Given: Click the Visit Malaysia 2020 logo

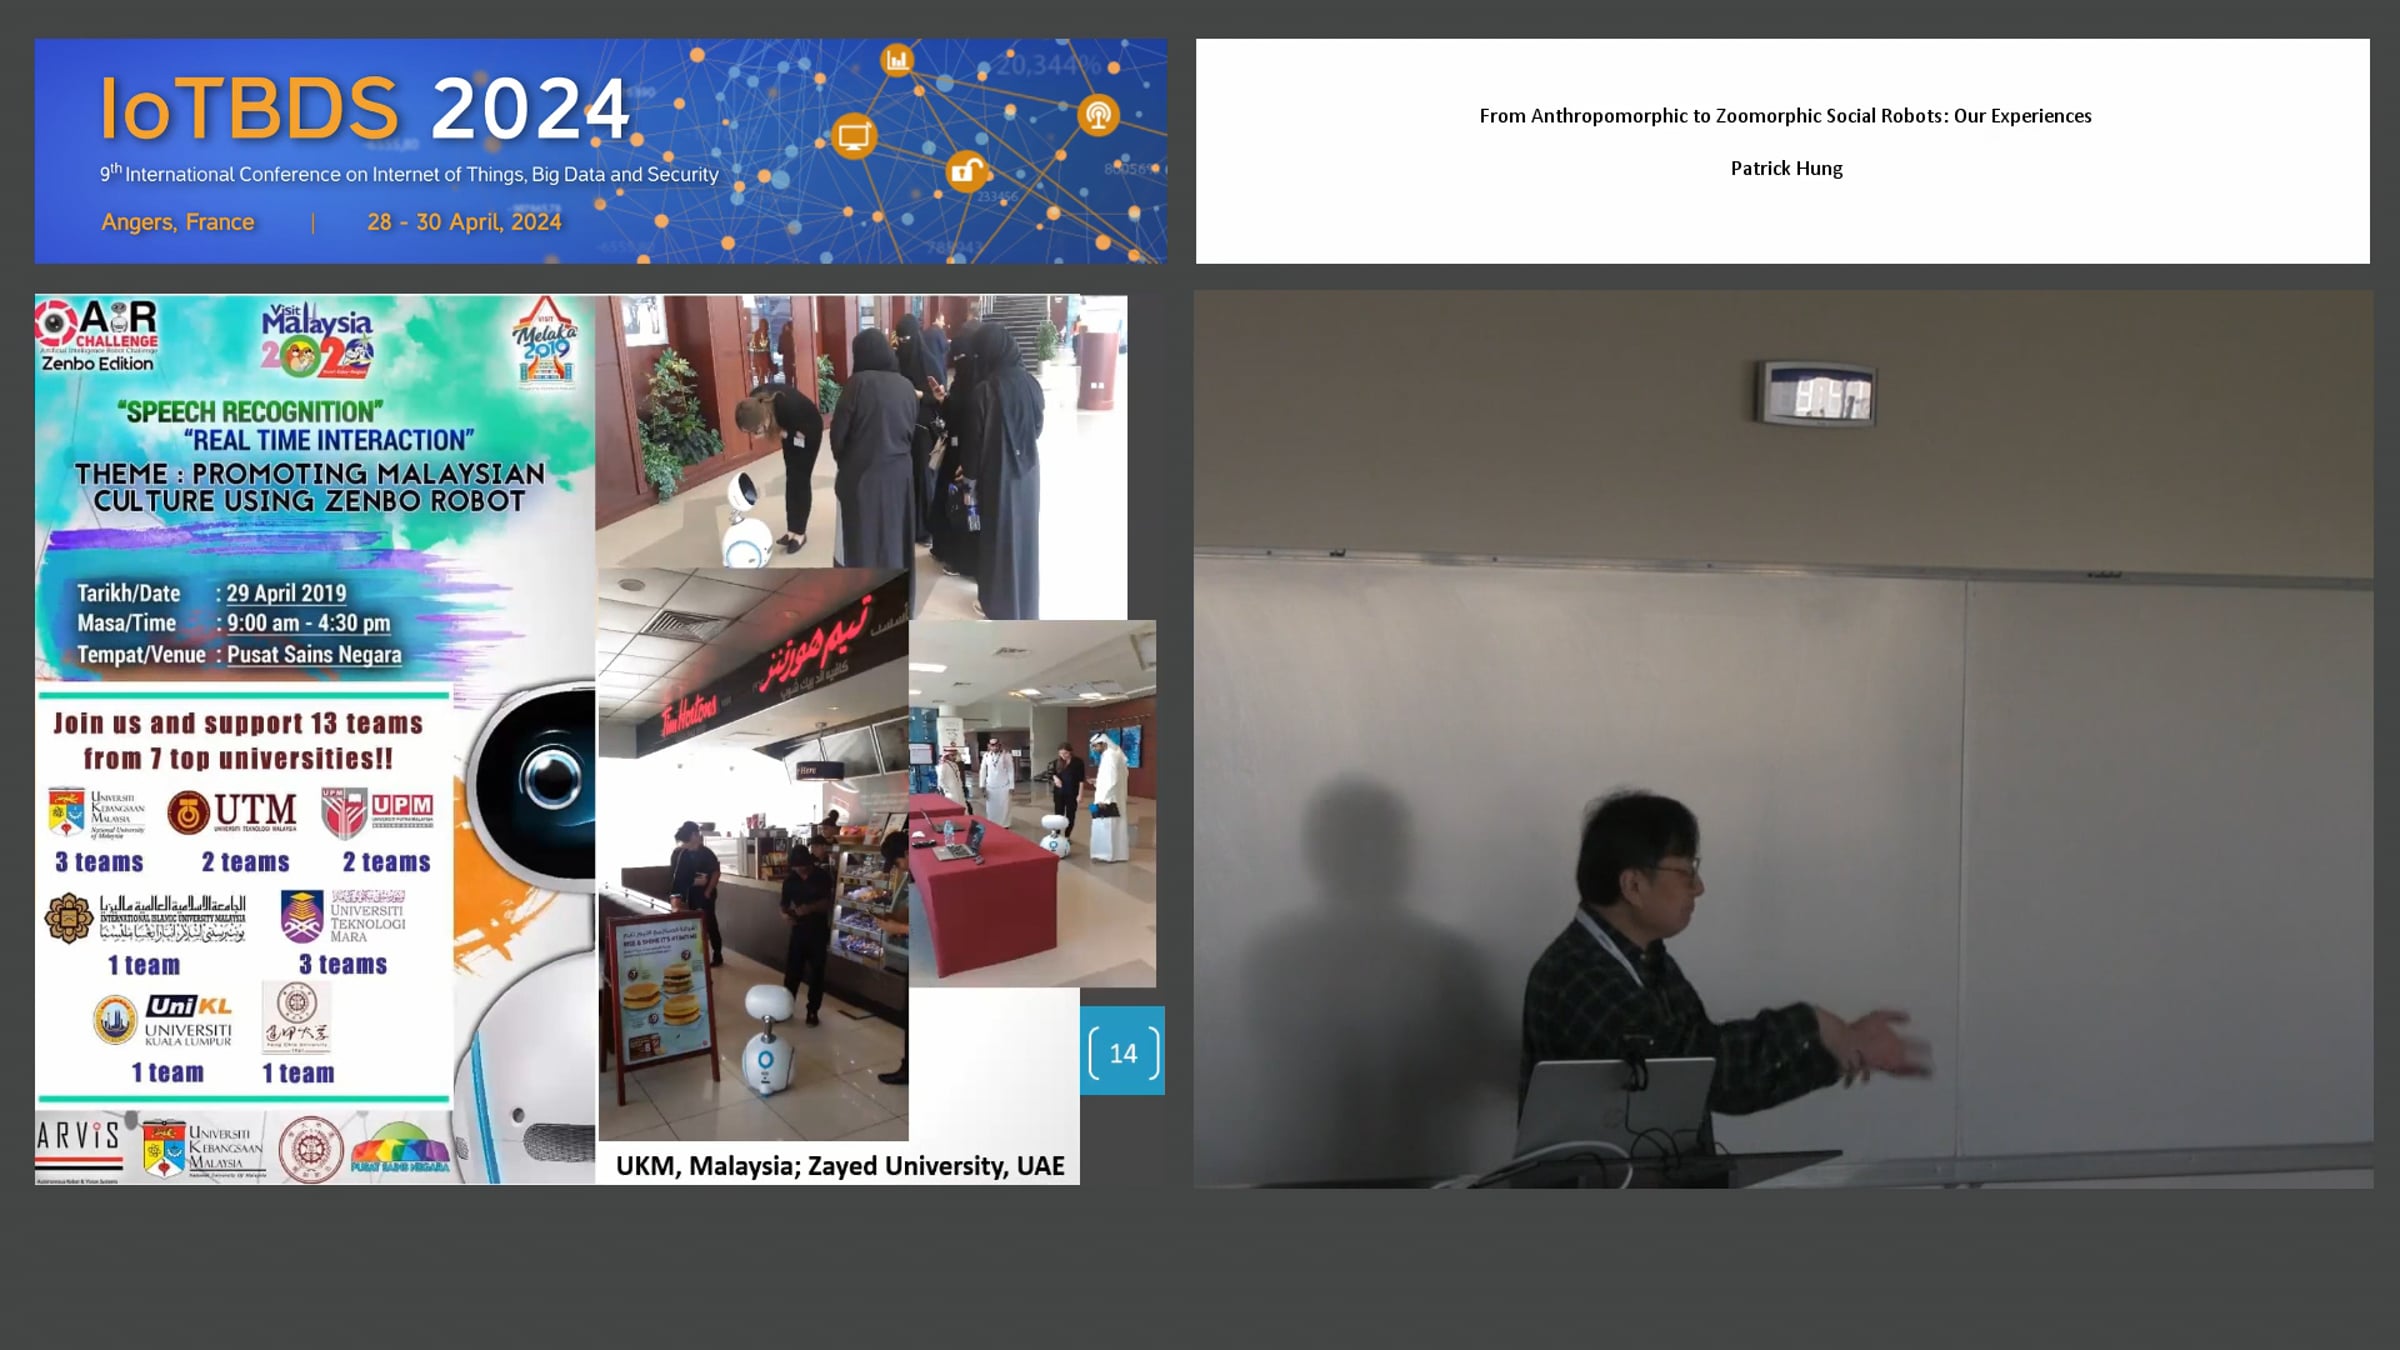Looking at the screenshot, I should 317,341.
